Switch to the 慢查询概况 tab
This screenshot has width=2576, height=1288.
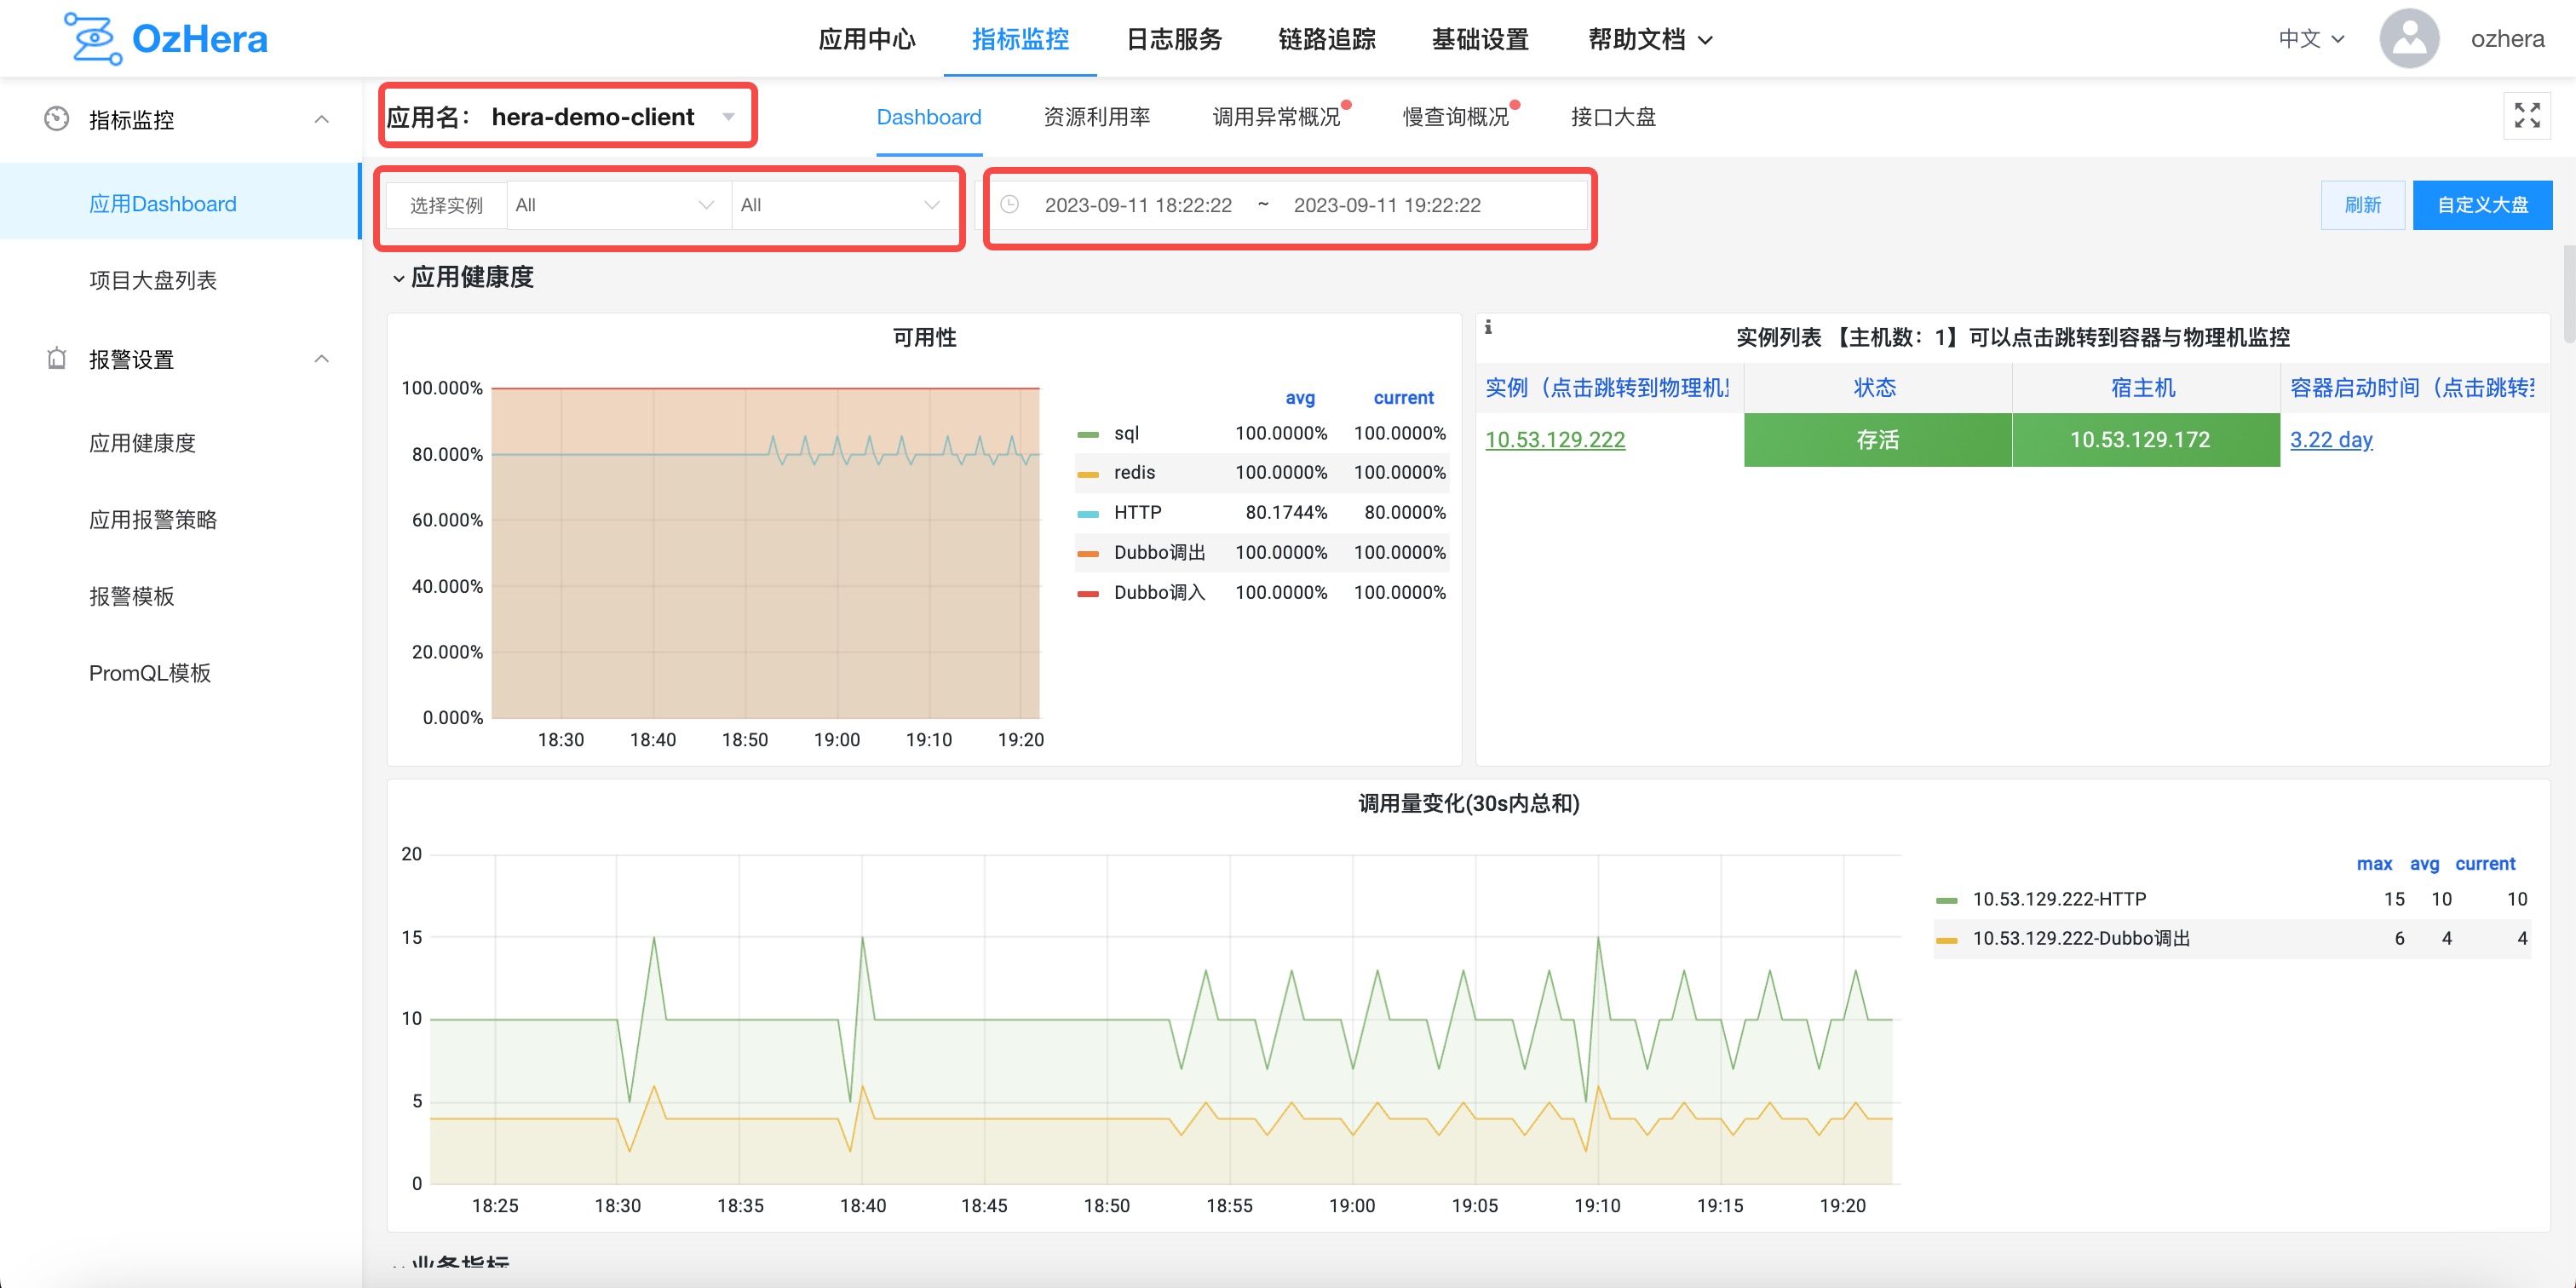click(x=1455, y=117)
